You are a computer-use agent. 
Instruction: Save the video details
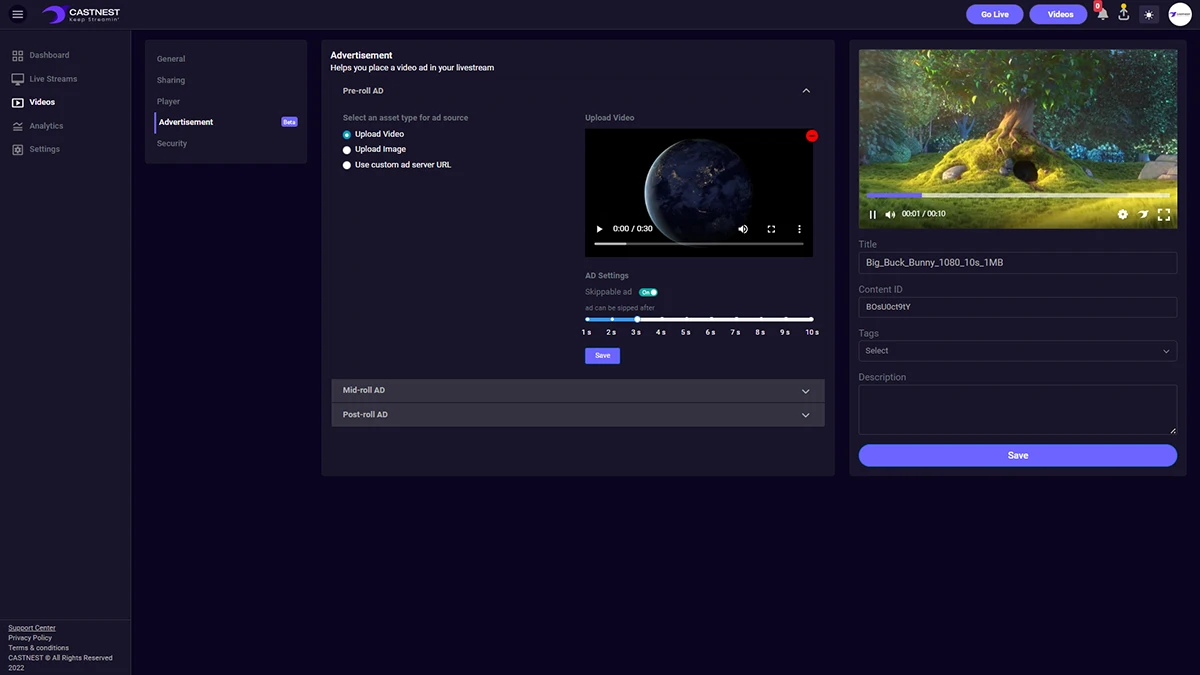point(1018,455)
